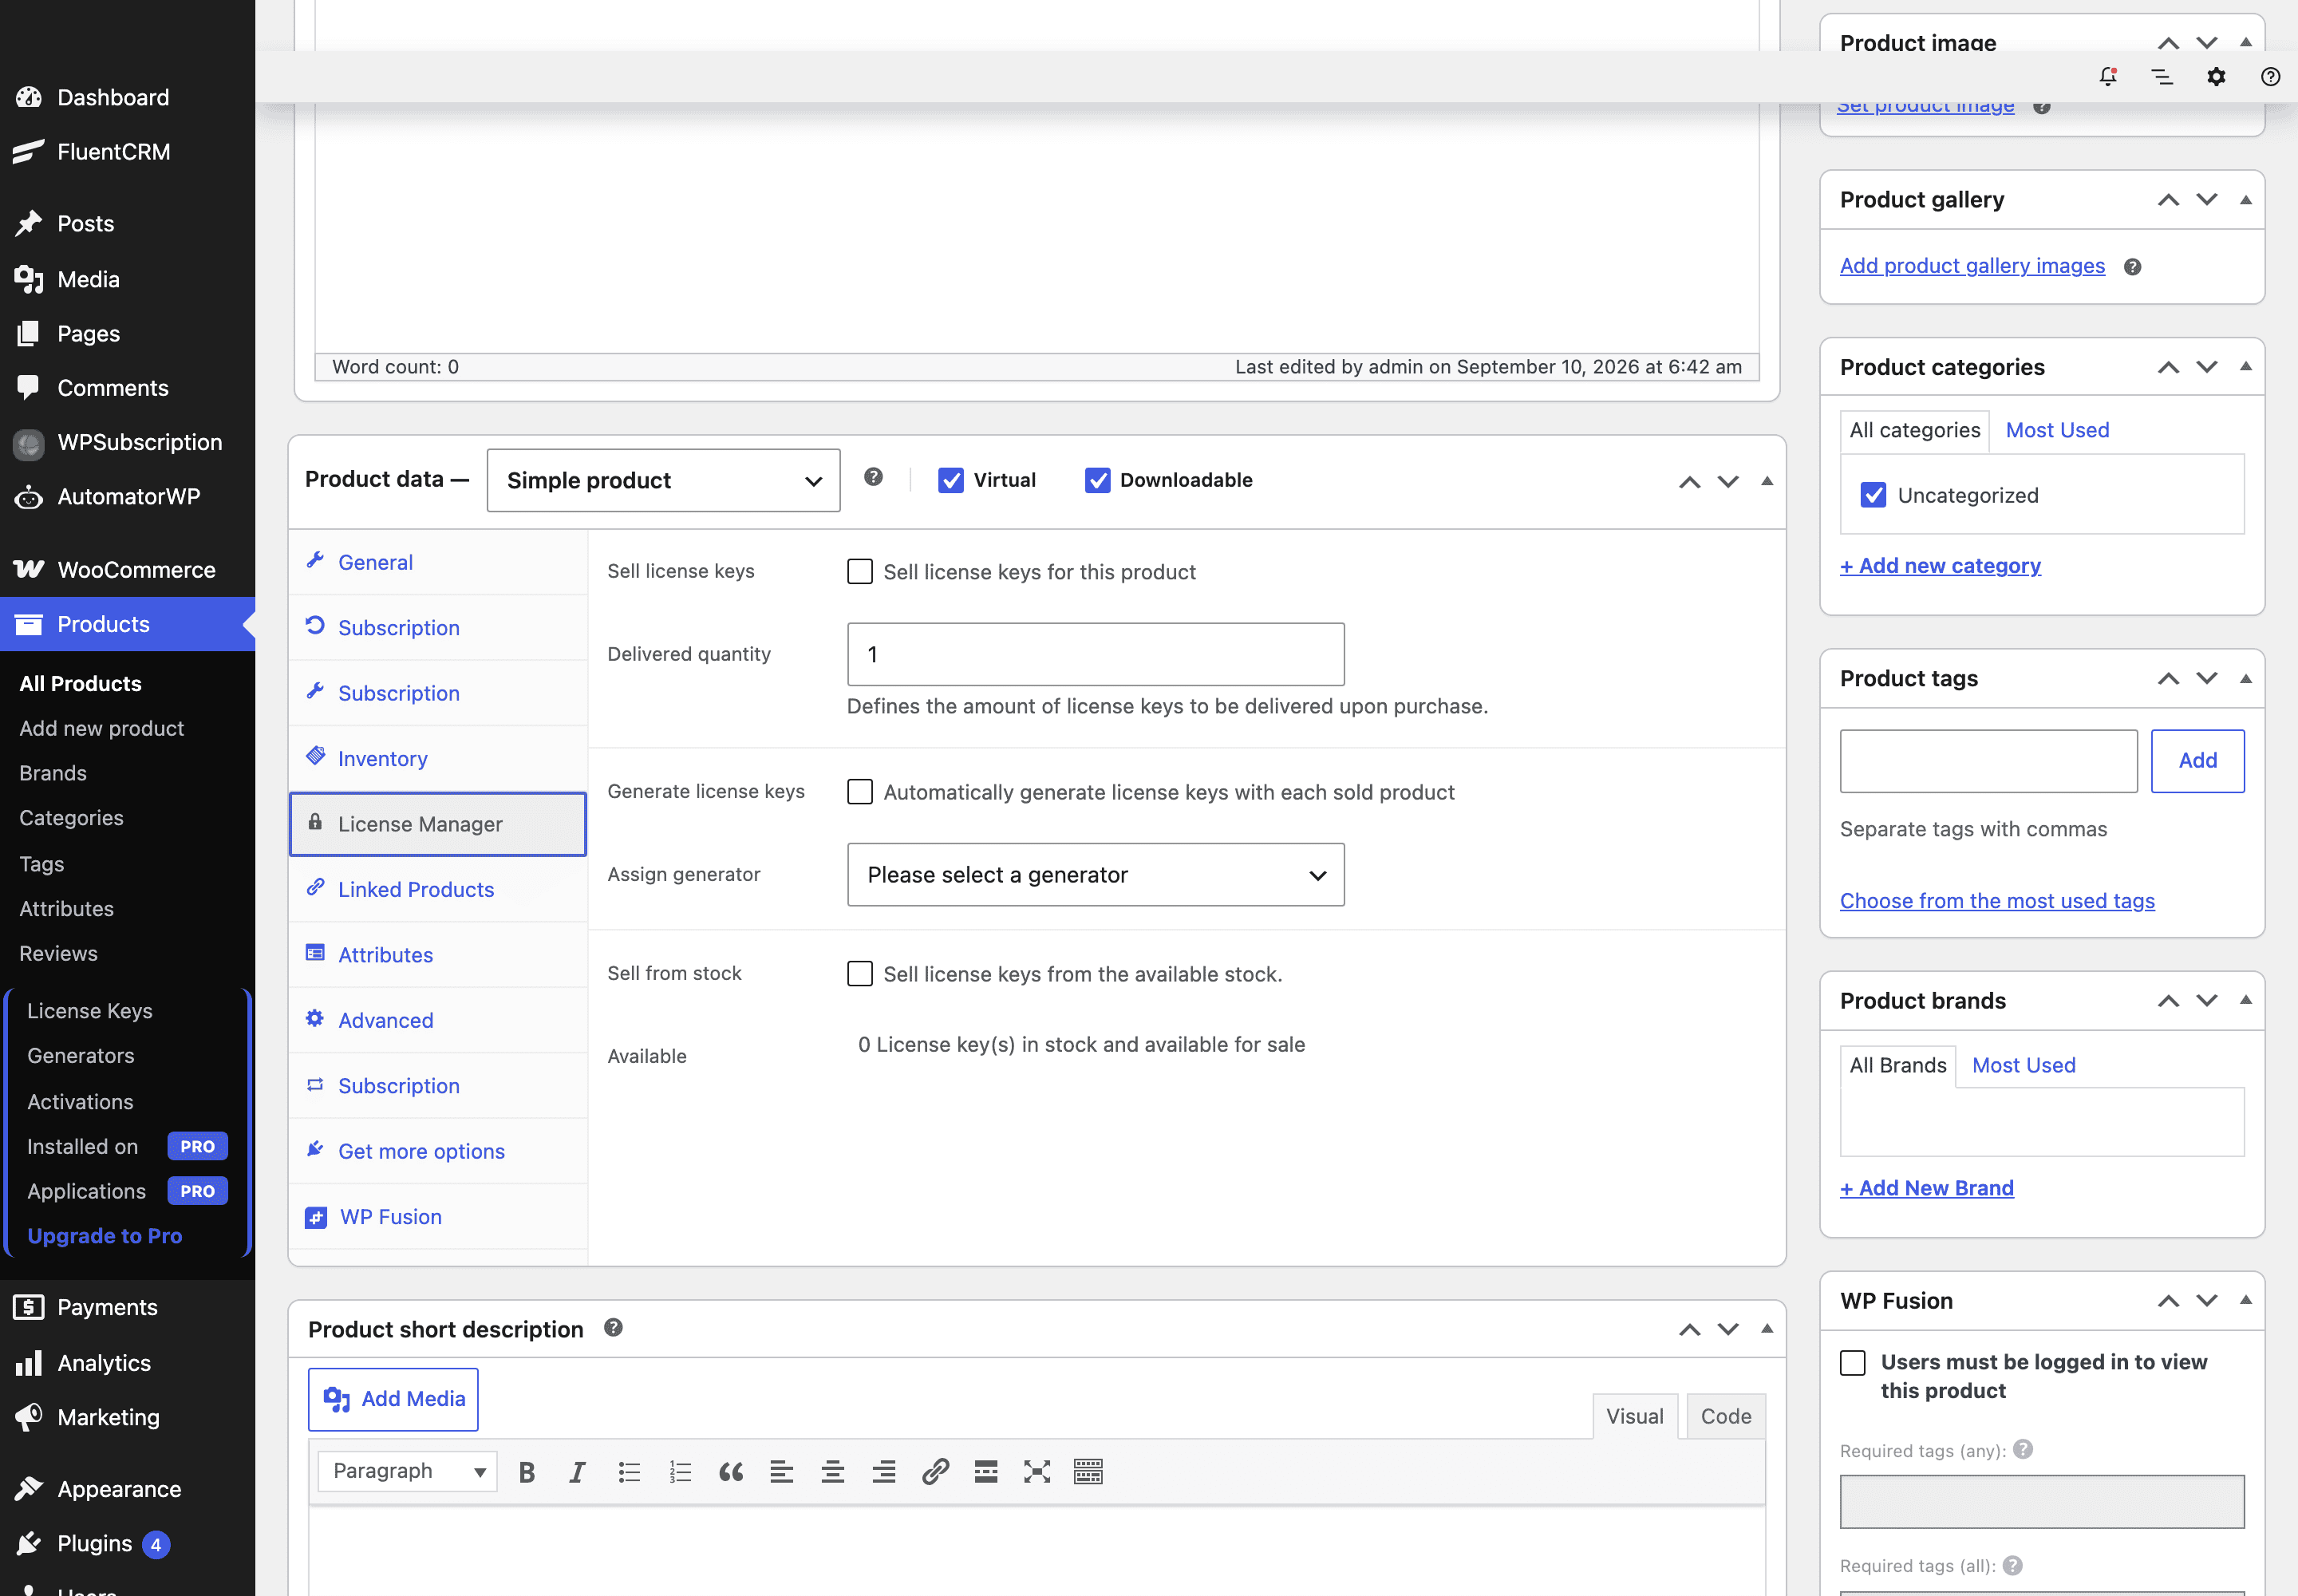Switch to Most Used categories tab
2298x1596 pixels.
point(2057,430)
